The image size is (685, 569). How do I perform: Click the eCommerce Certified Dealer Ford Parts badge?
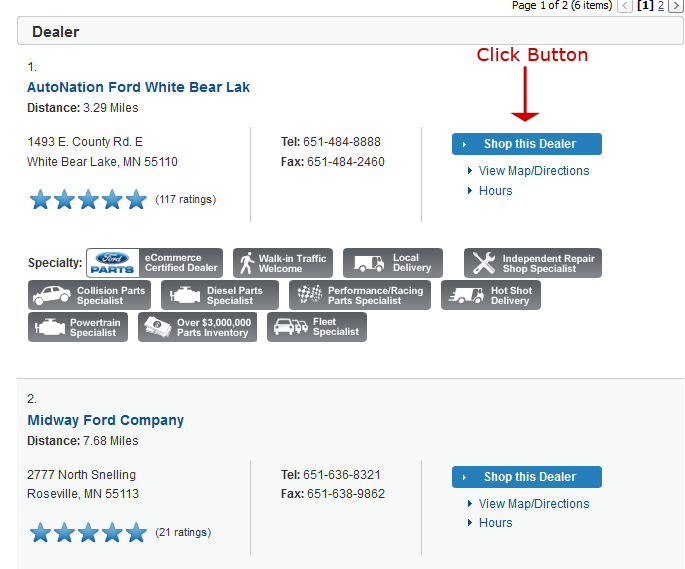(x=155, y=263)
